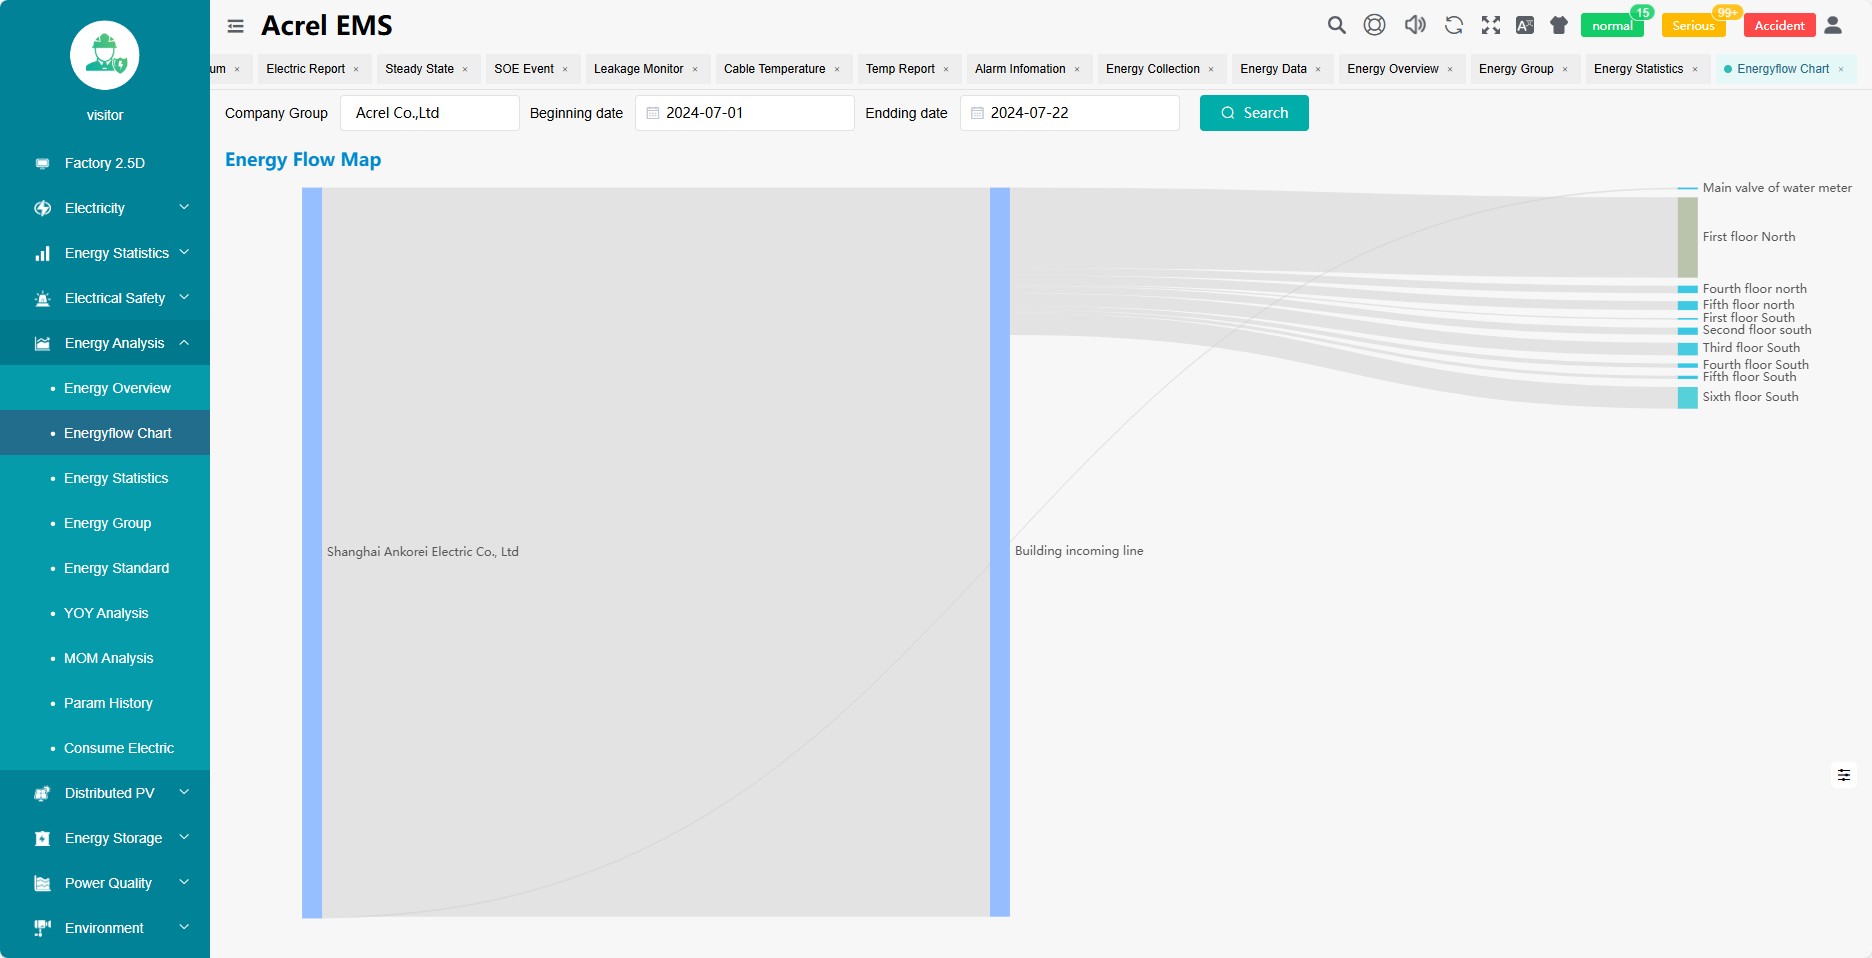The height and width of the screenshot is (958, 1872).
Task: Click the Beginning date field
Action: [745, 113]
